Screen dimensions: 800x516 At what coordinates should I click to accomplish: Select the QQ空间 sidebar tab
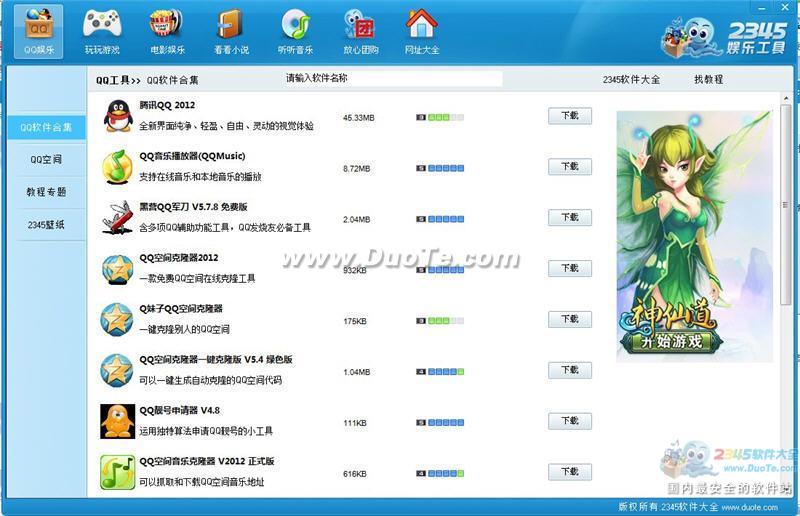point(46,159)
